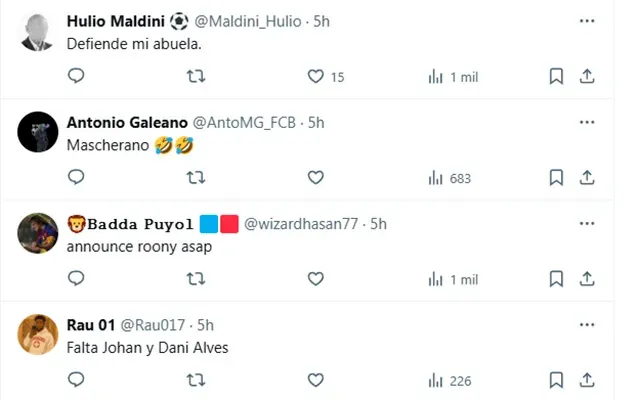Bookmark Hulio Maldini's tweet
The image size is (640, 400).
click(557, 76)
